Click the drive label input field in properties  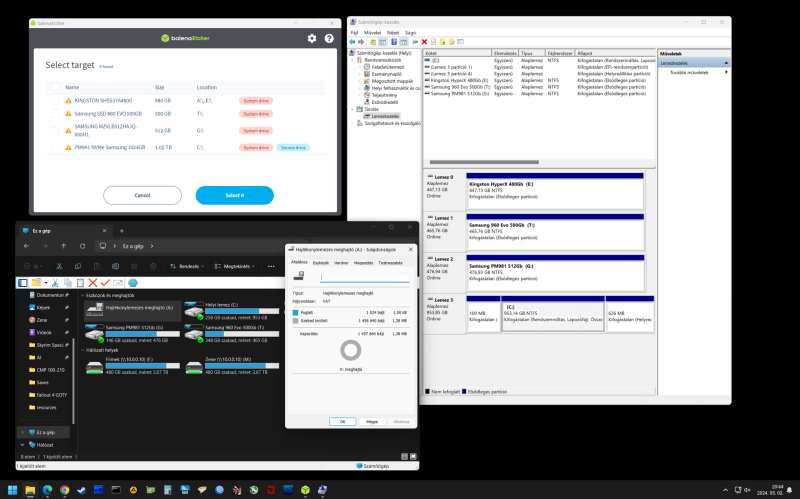(x=365, y=277)
